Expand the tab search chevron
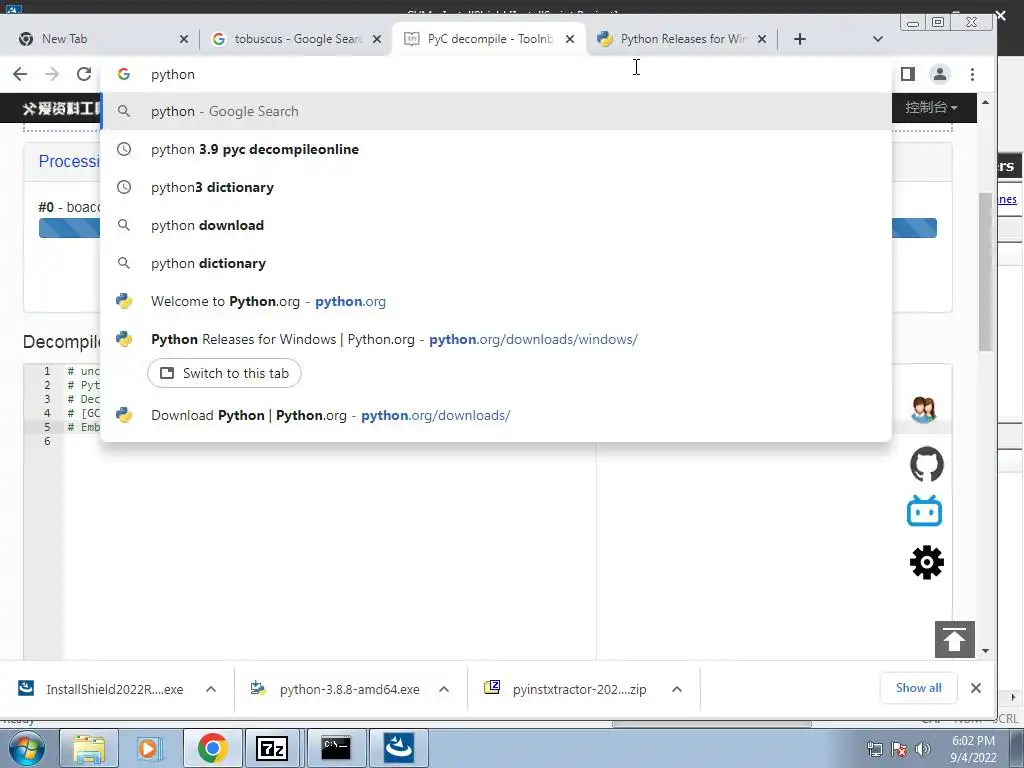Viewport: 1024px width, 768px height. (x=878, y=39)
